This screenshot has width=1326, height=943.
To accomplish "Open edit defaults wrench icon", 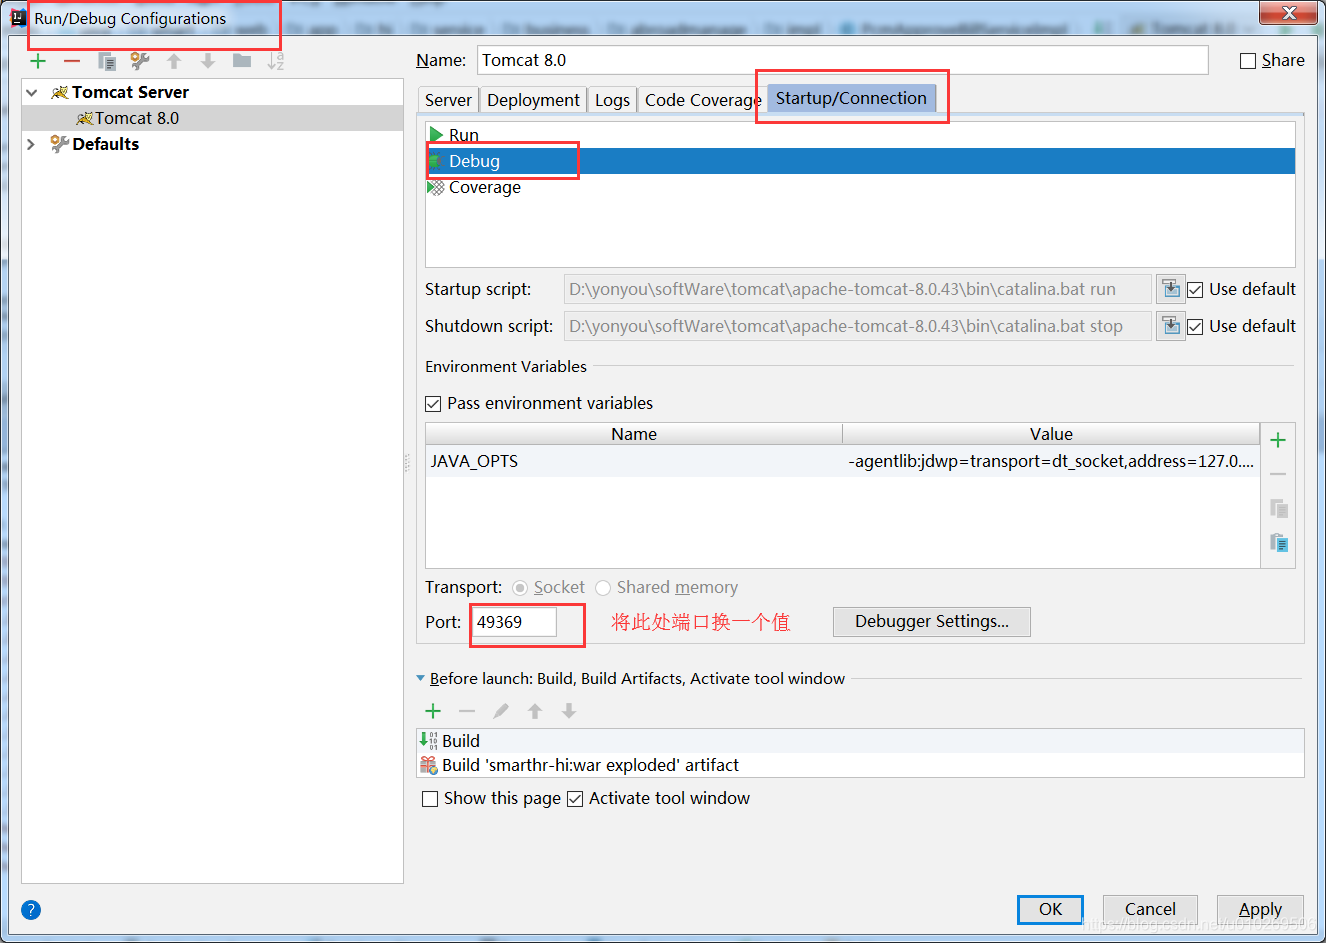I will tap(140, 61).
